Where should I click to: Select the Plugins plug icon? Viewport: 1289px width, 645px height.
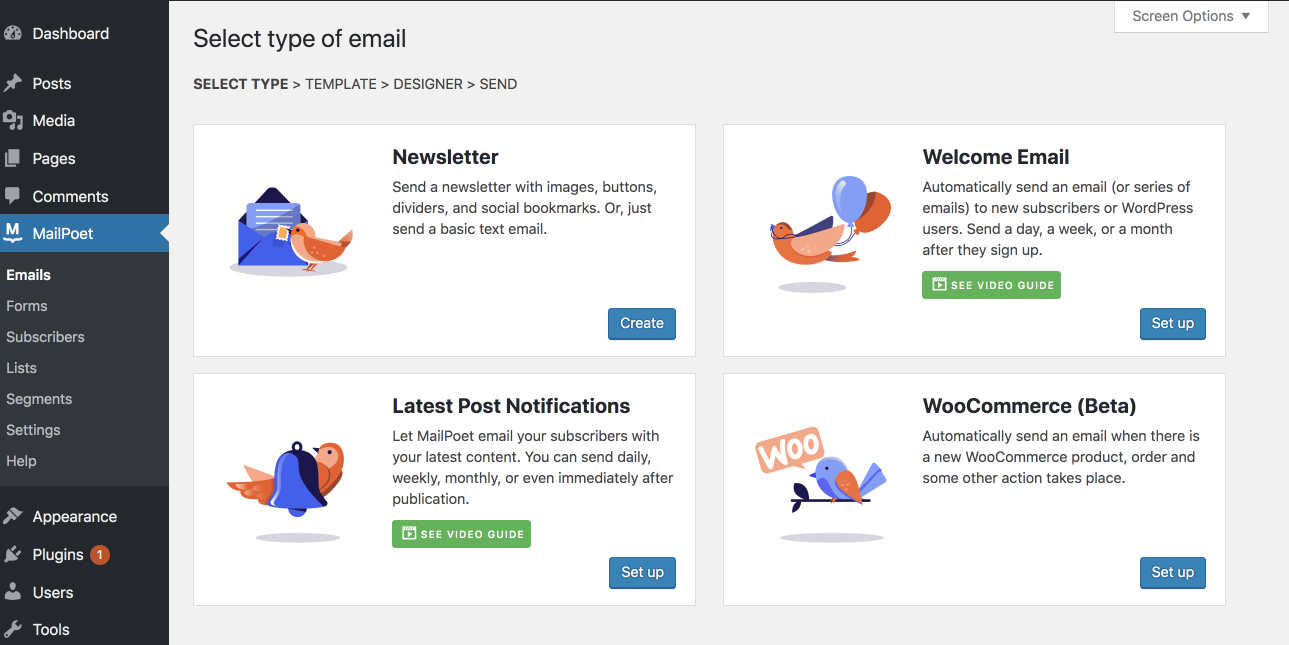coord(16,554)
